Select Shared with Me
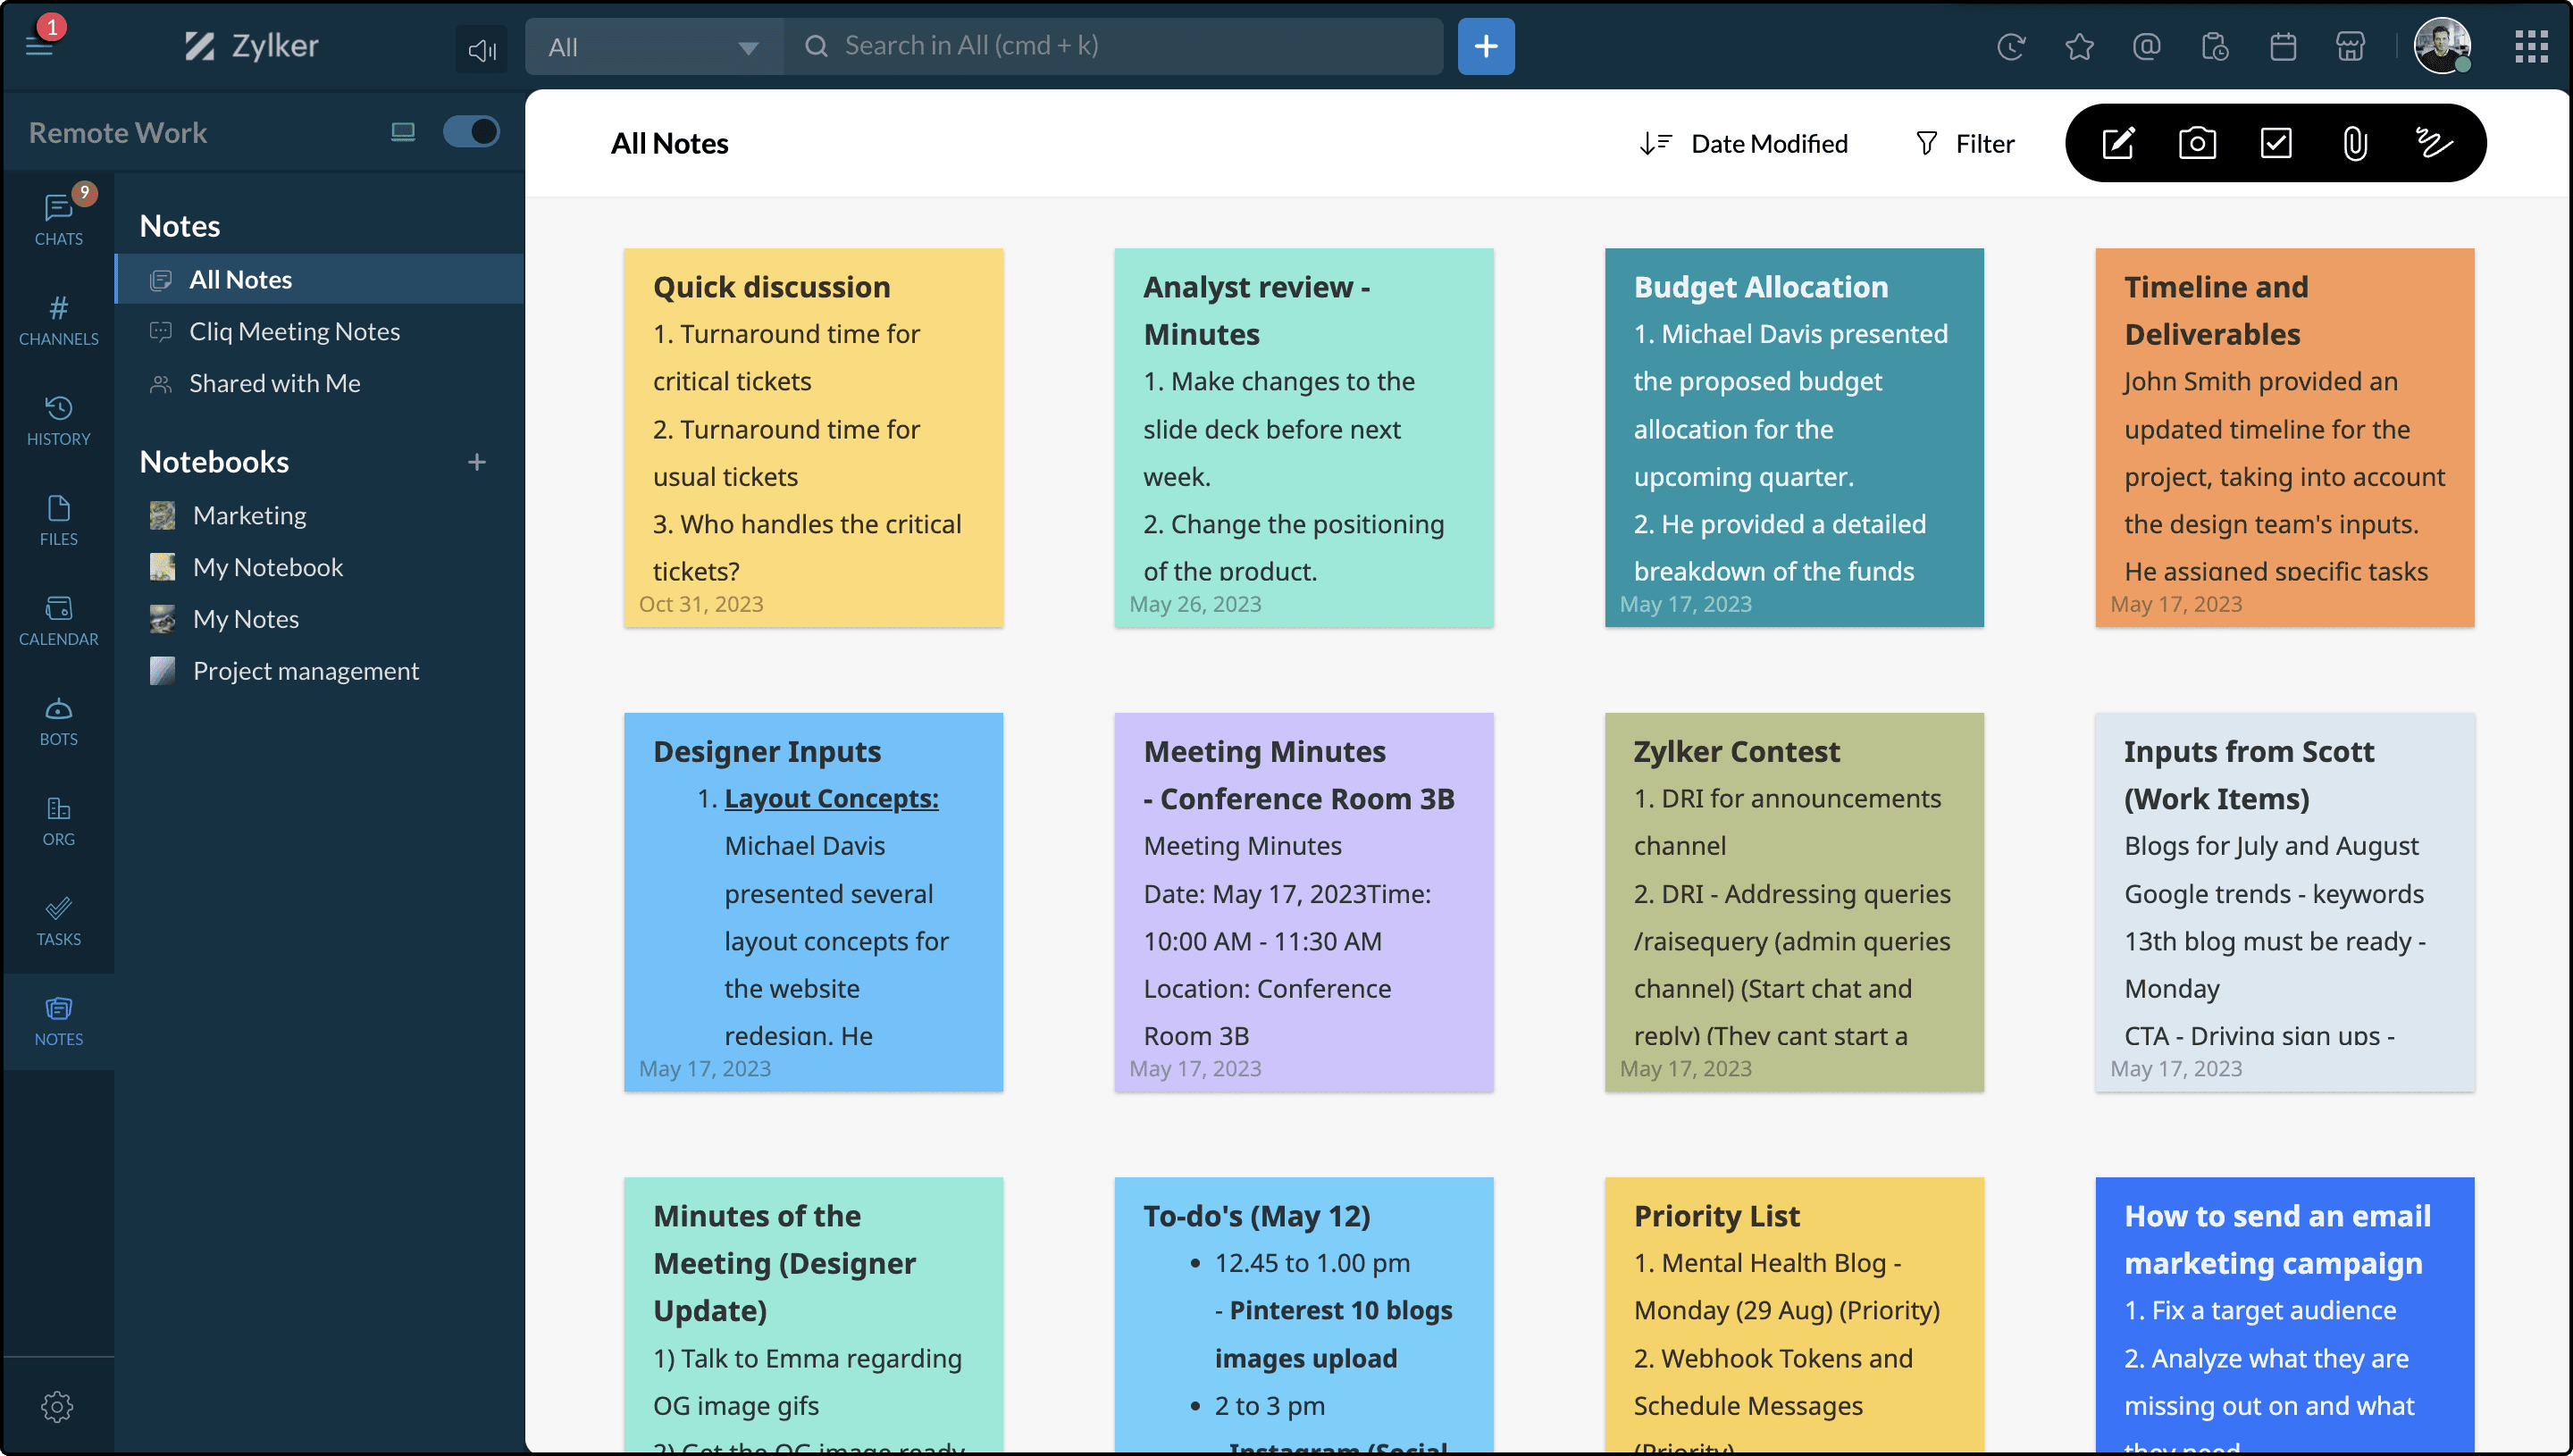Screen dimensions: 2573x1456 tap(274, 383)
